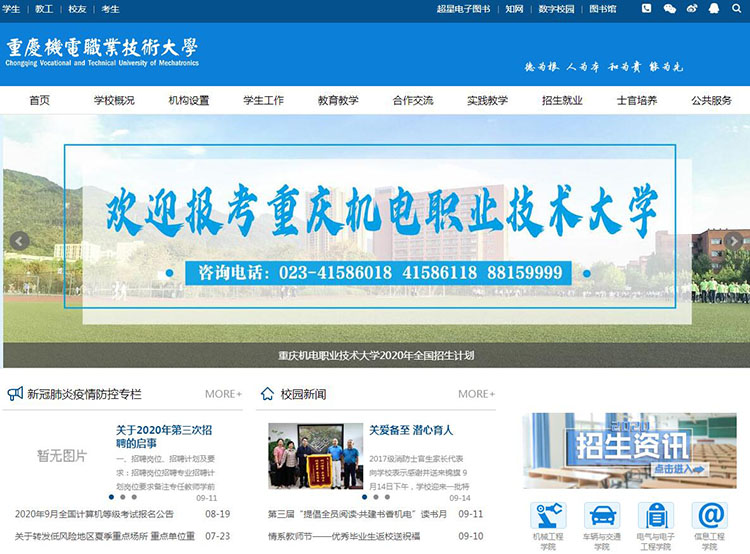Open 关于转发低风险地区夏季重点场所 notice
Screen dimensions: 750x554
pyautogui.click(x=105, y=536)
